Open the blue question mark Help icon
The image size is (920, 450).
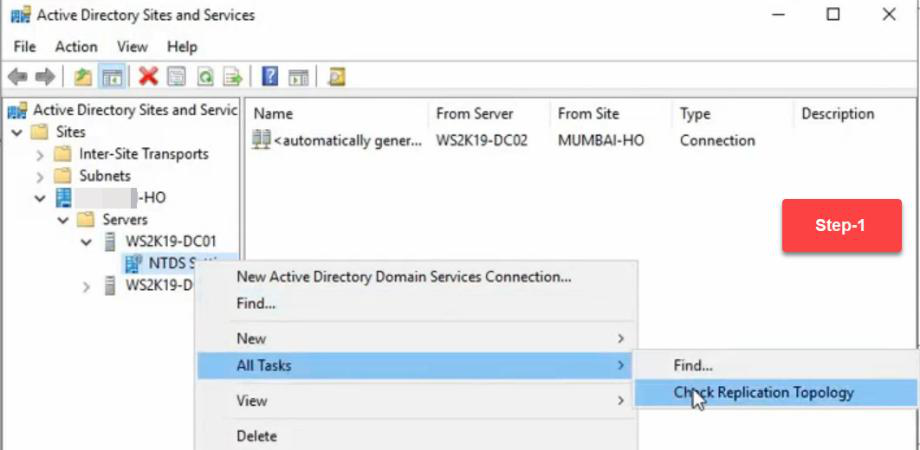coord(269,76)
